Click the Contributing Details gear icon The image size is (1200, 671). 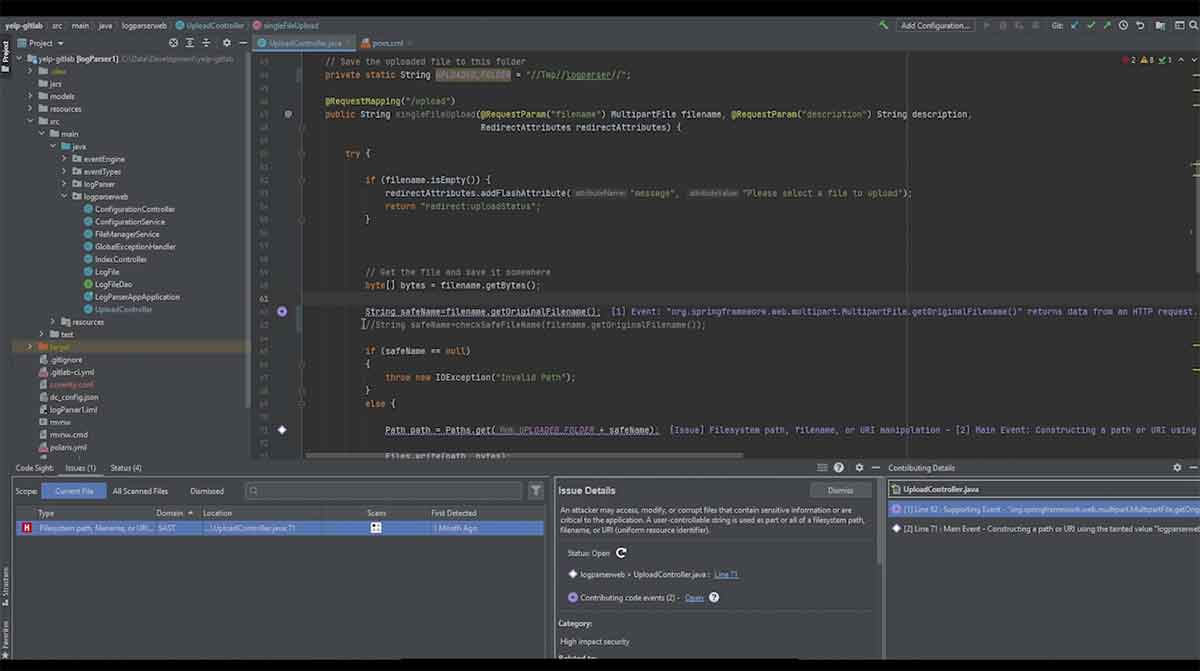coord(1177,468)
